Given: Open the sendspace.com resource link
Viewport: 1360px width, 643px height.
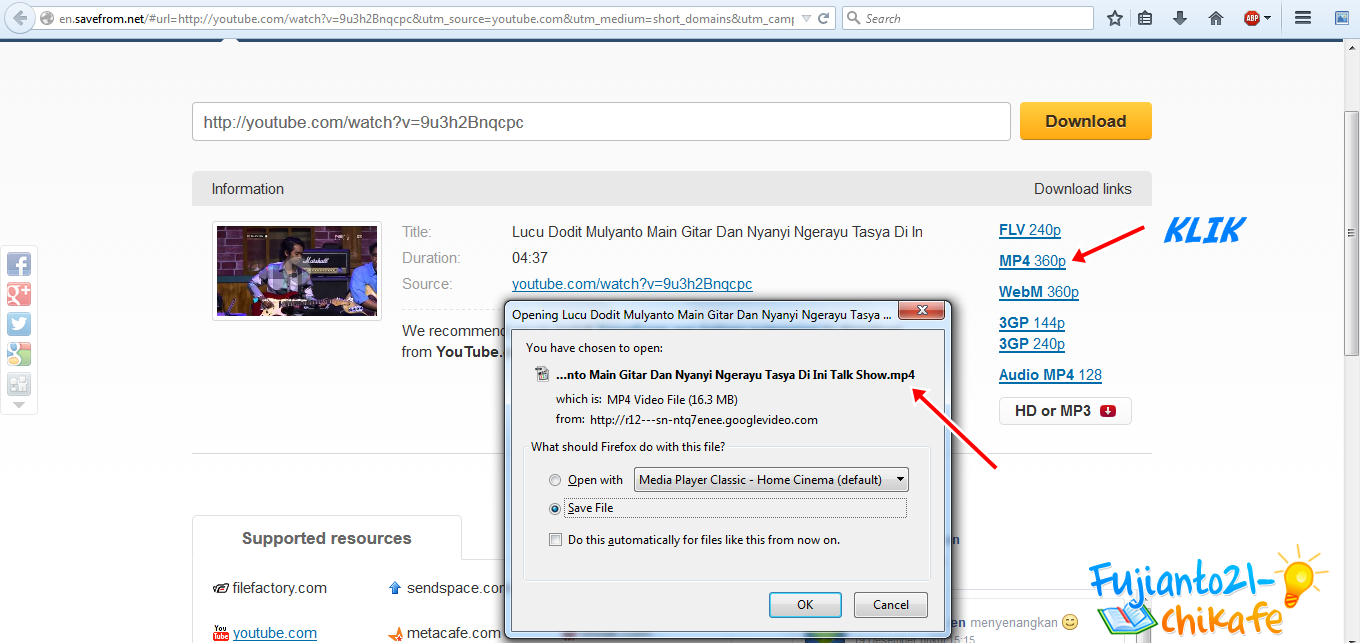Looking at the screenshot, I should point(456,588).
